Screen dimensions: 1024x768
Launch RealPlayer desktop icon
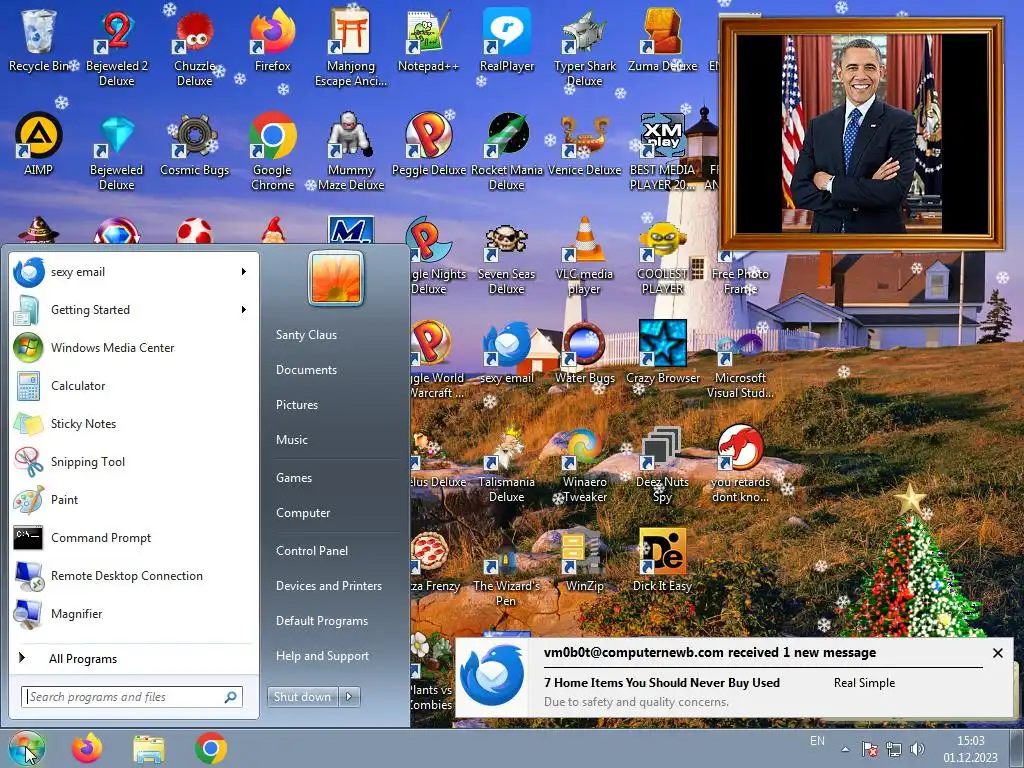pos(507,40)
